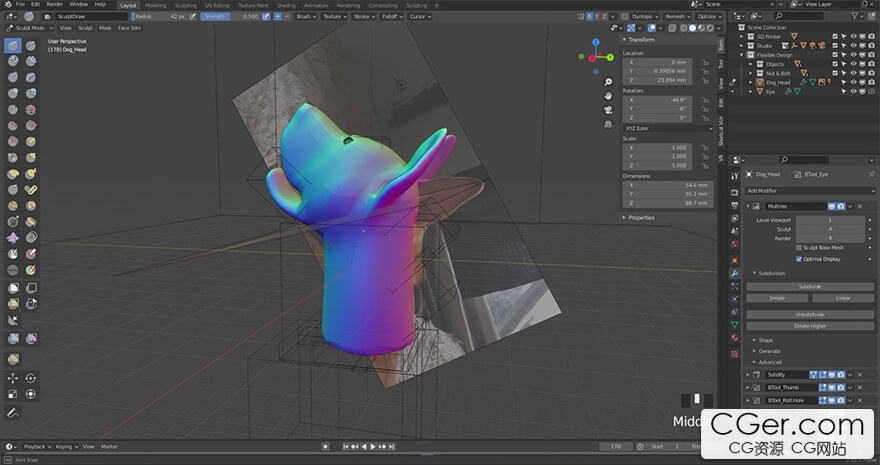Click the pan hand viewport gizmo

[x=608, y=95]
